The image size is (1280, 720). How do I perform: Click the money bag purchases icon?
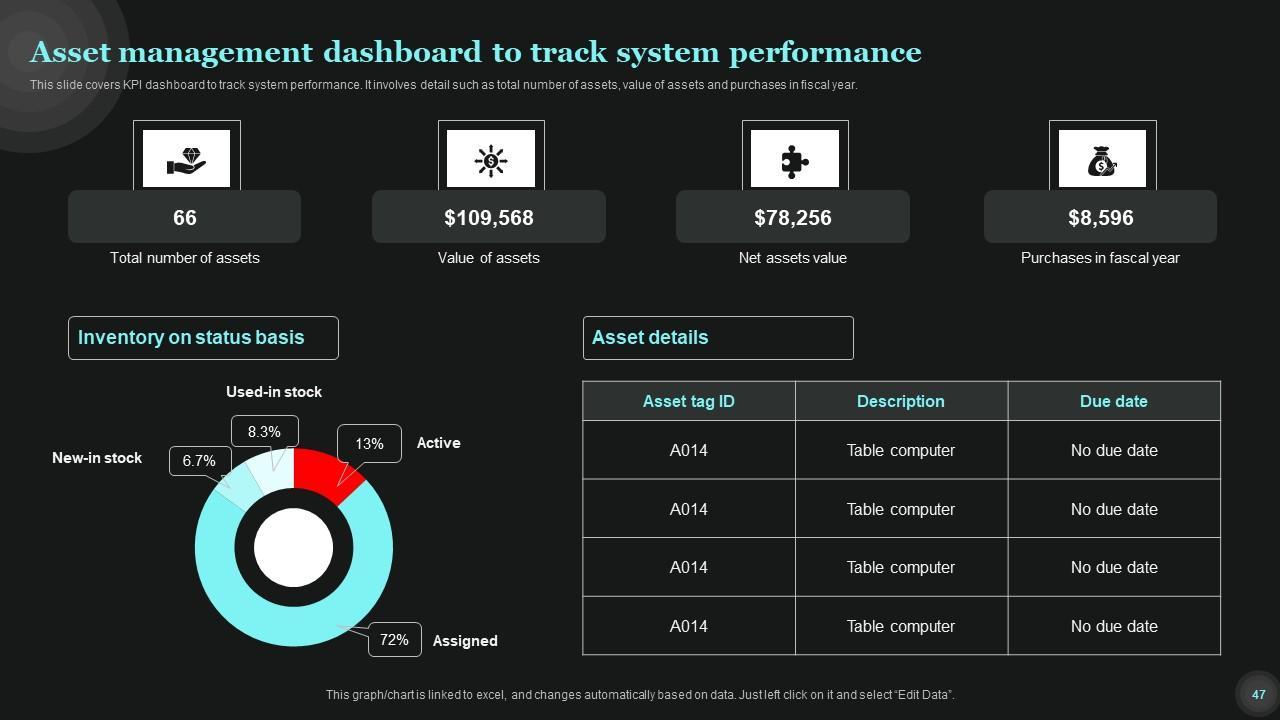pos(1102,159)
